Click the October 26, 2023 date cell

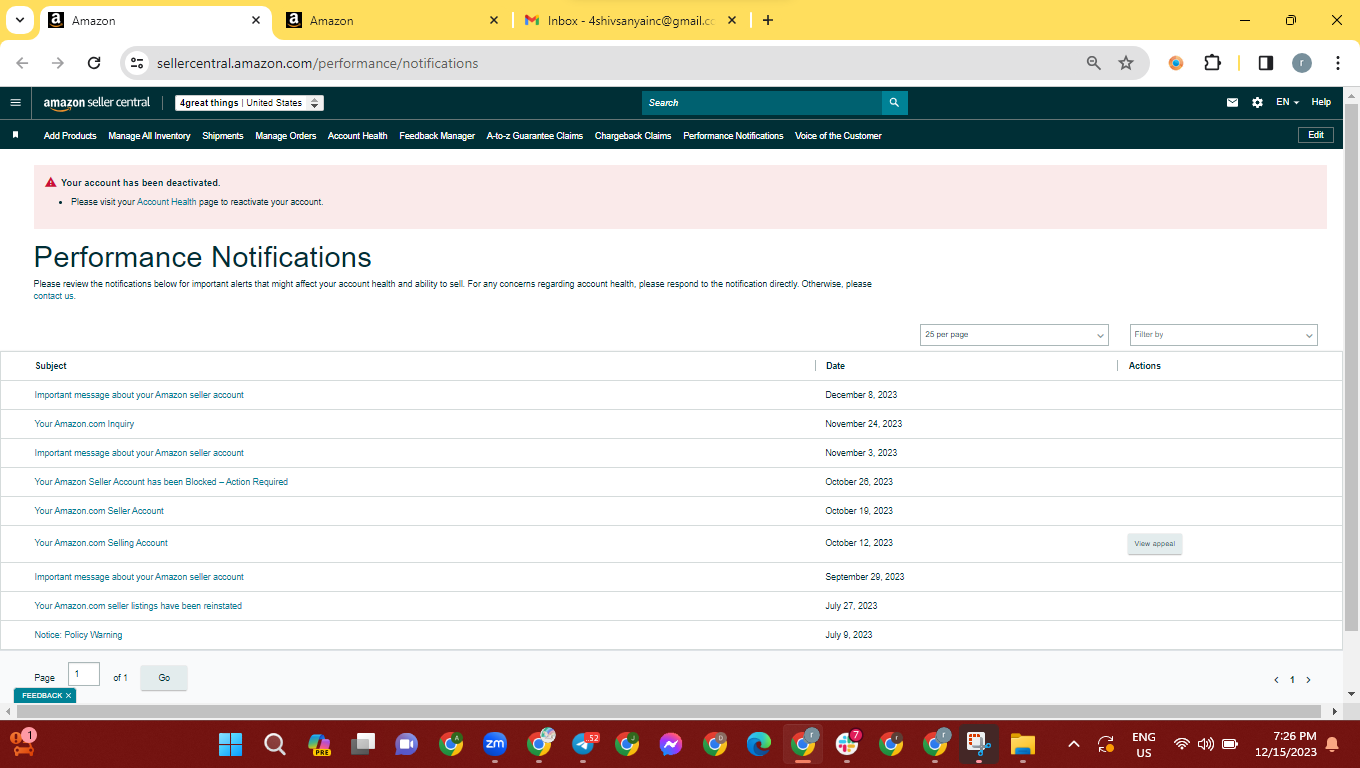pos(859,482)
